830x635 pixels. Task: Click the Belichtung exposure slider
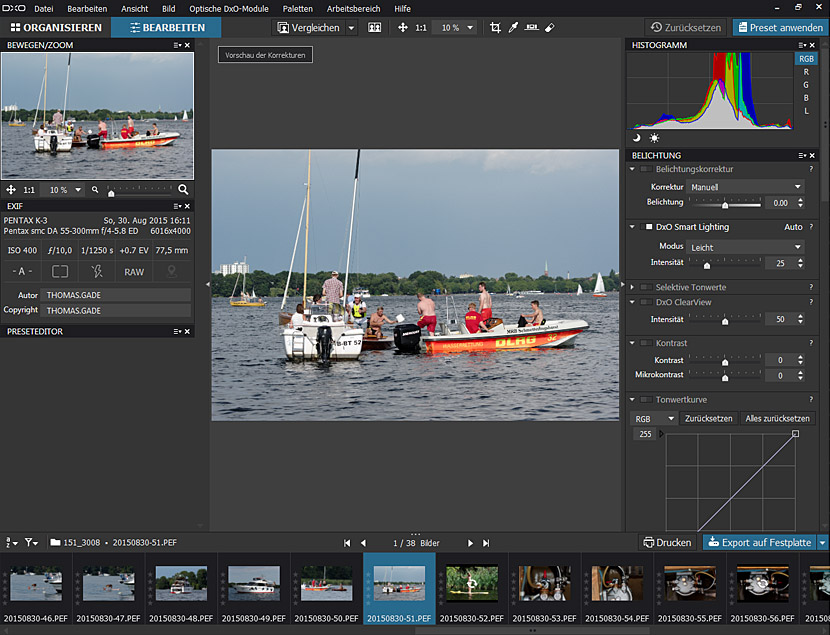[725, 203]
